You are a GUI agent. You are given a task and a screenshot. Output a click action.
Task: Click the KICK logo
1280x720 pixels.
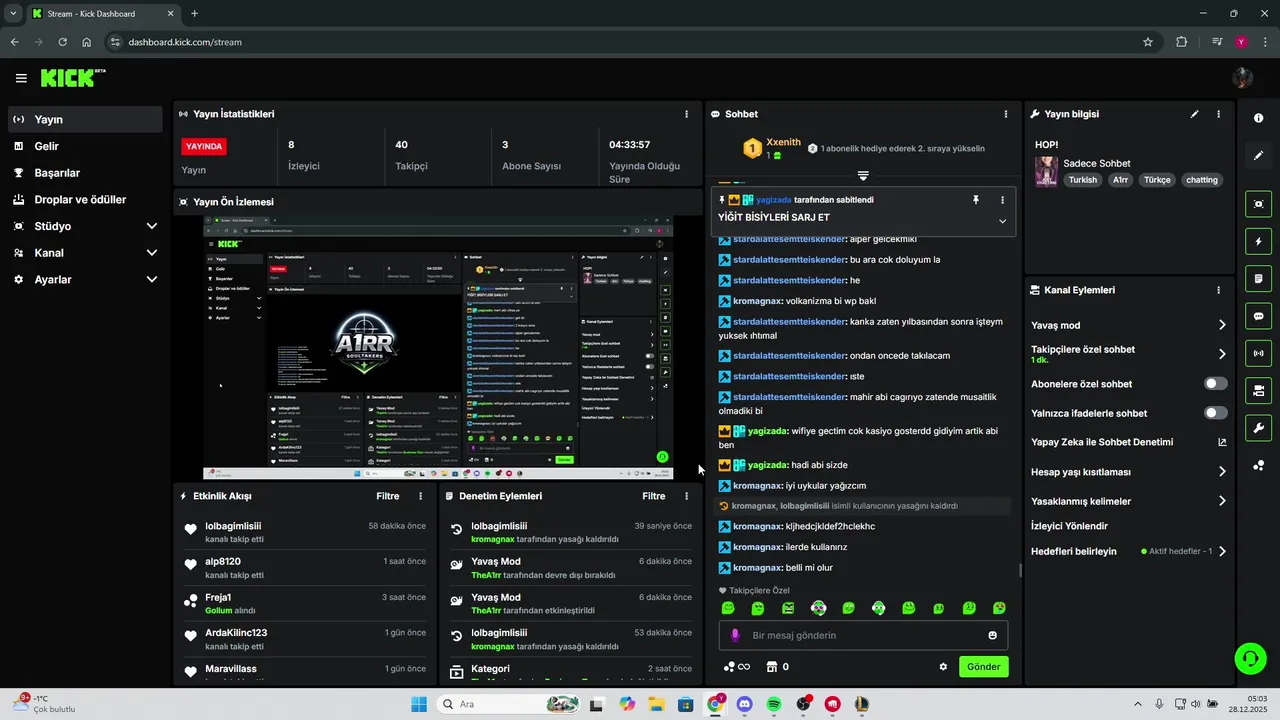coord(72,78)
